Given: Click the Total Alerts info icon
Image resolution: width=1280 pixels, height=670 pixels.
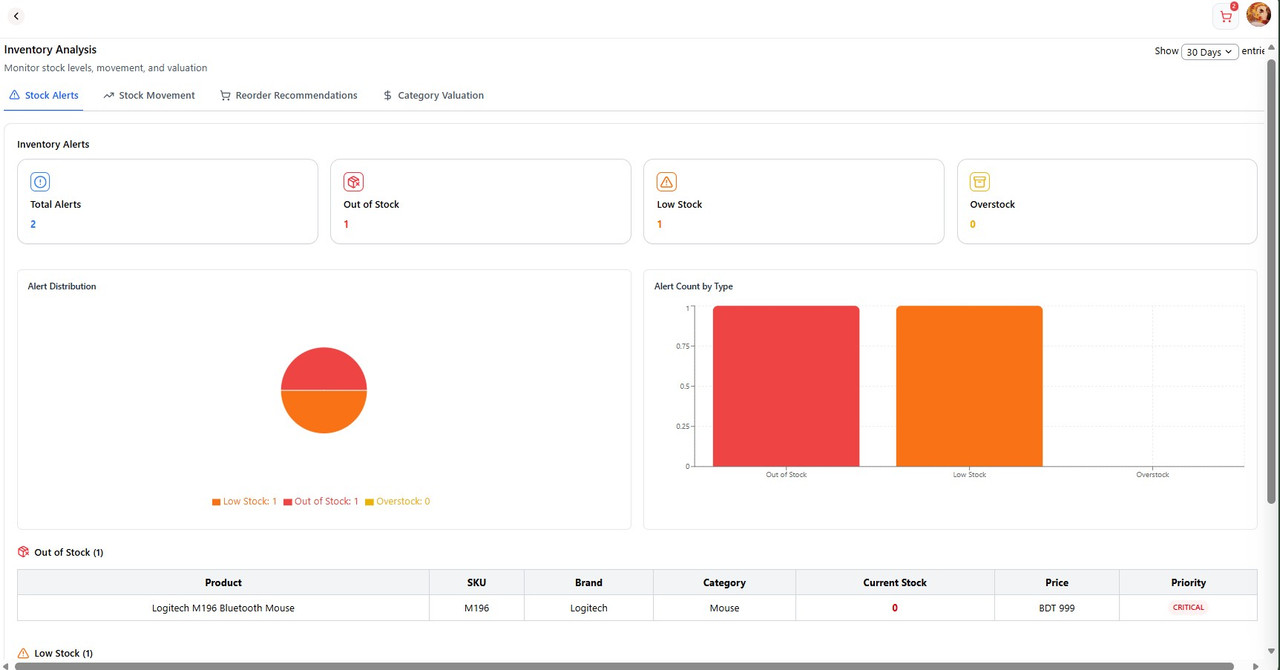Looking at the screenshot, I should click(x=40, y=181).
